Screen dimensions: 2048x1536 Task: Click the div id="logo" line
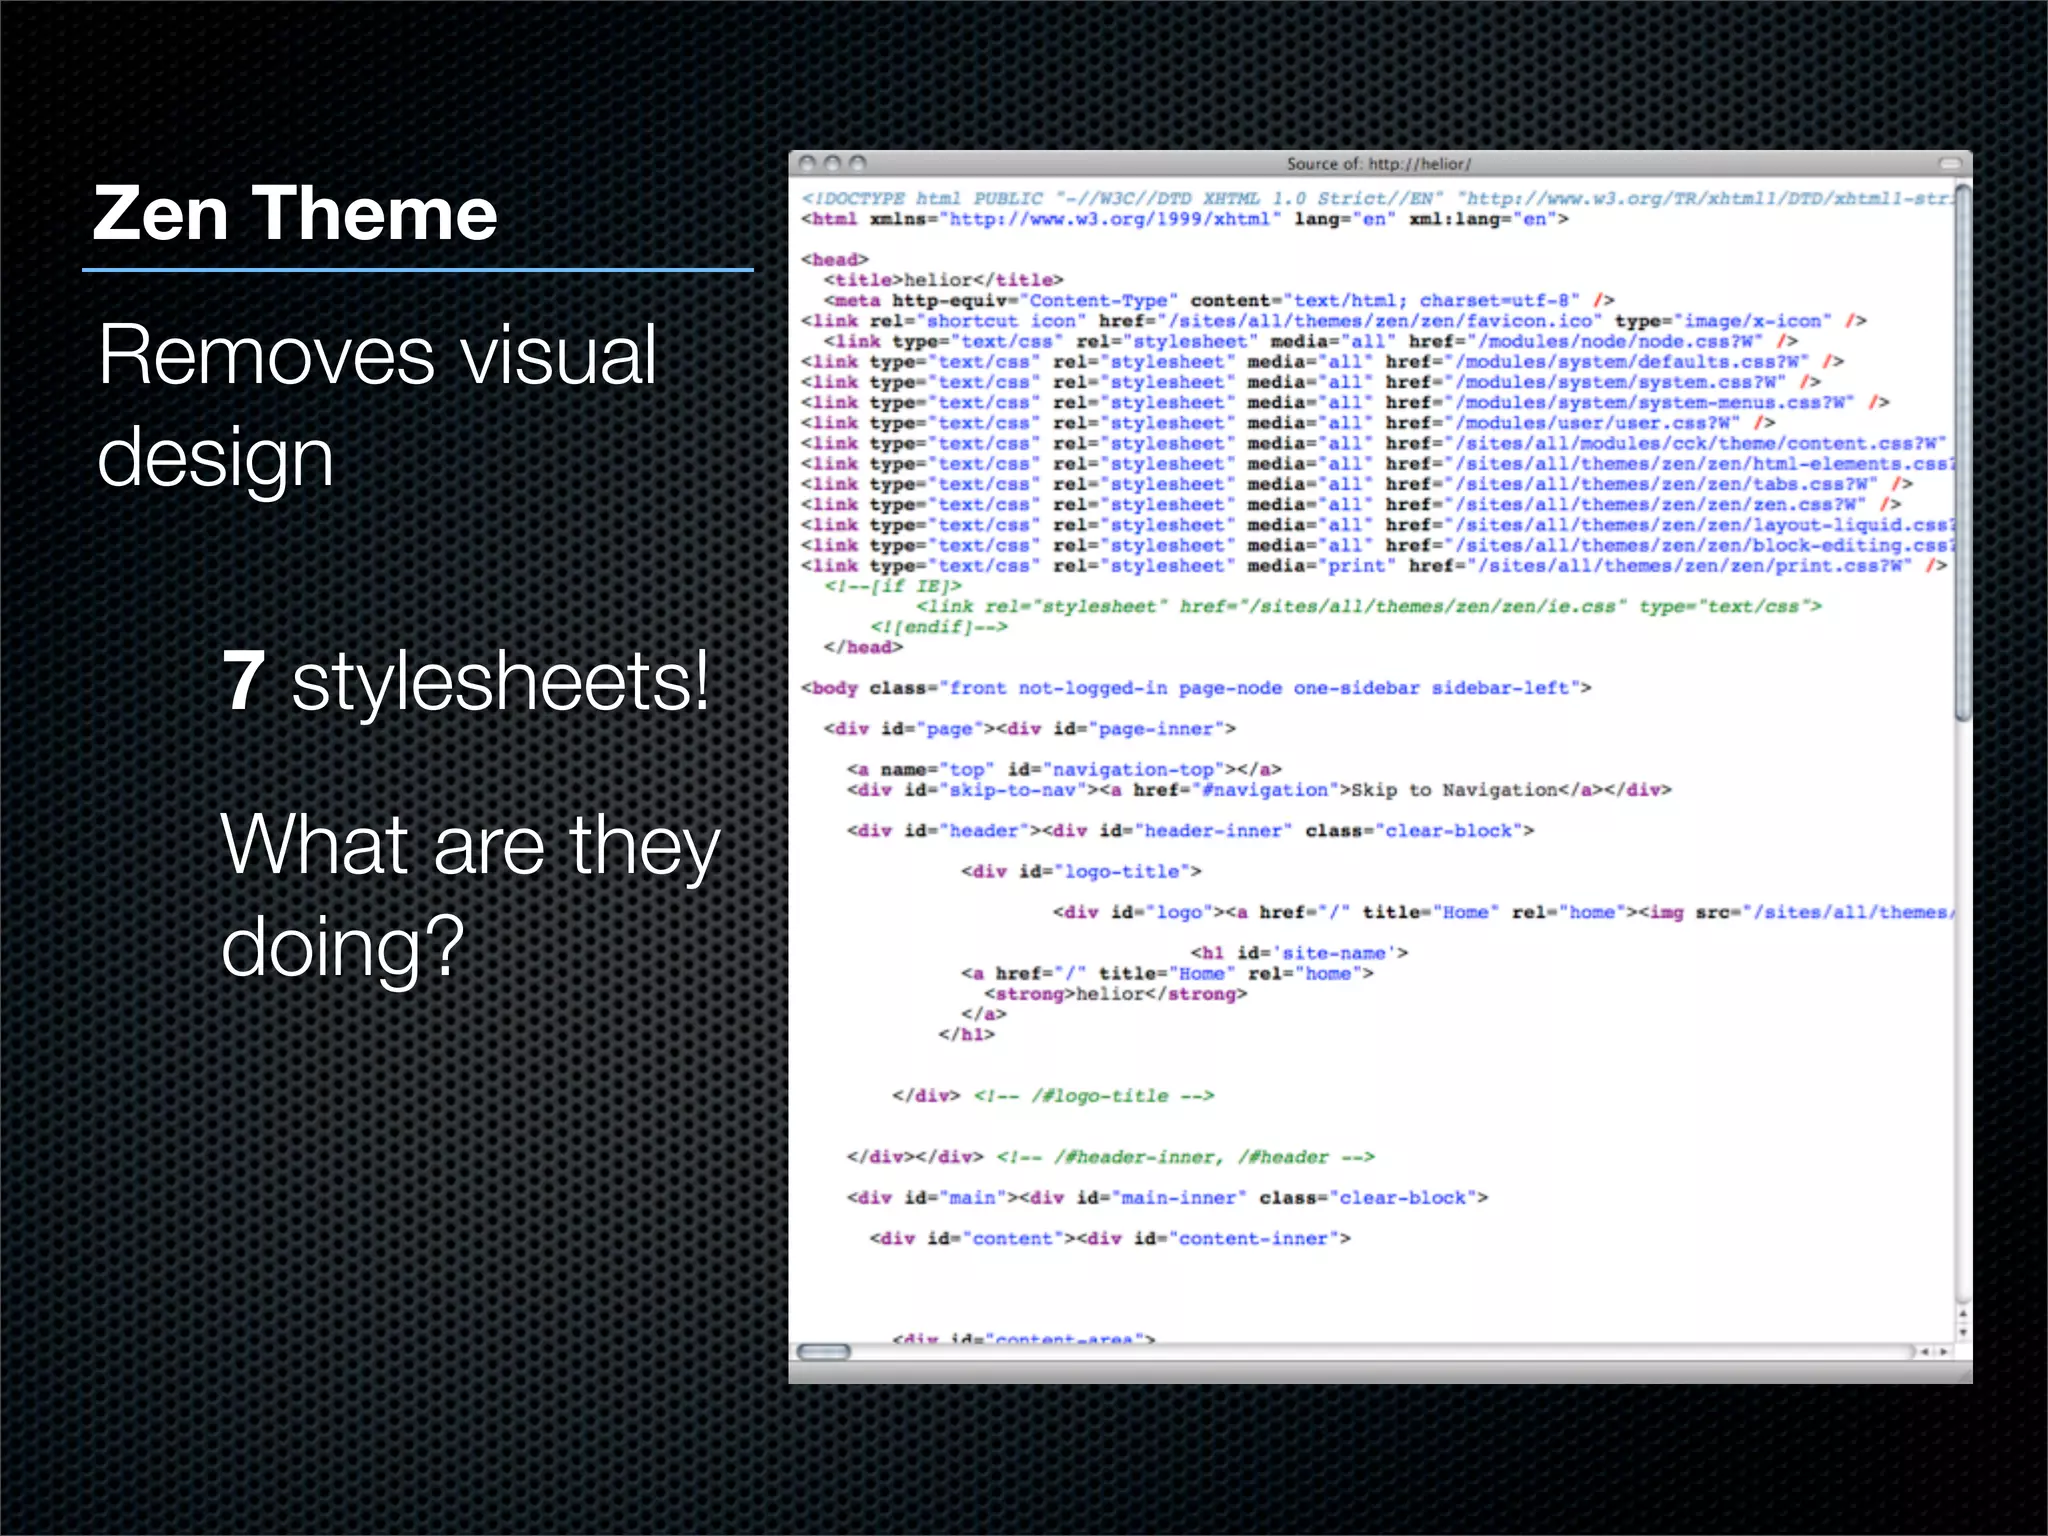click(1503, 912)
